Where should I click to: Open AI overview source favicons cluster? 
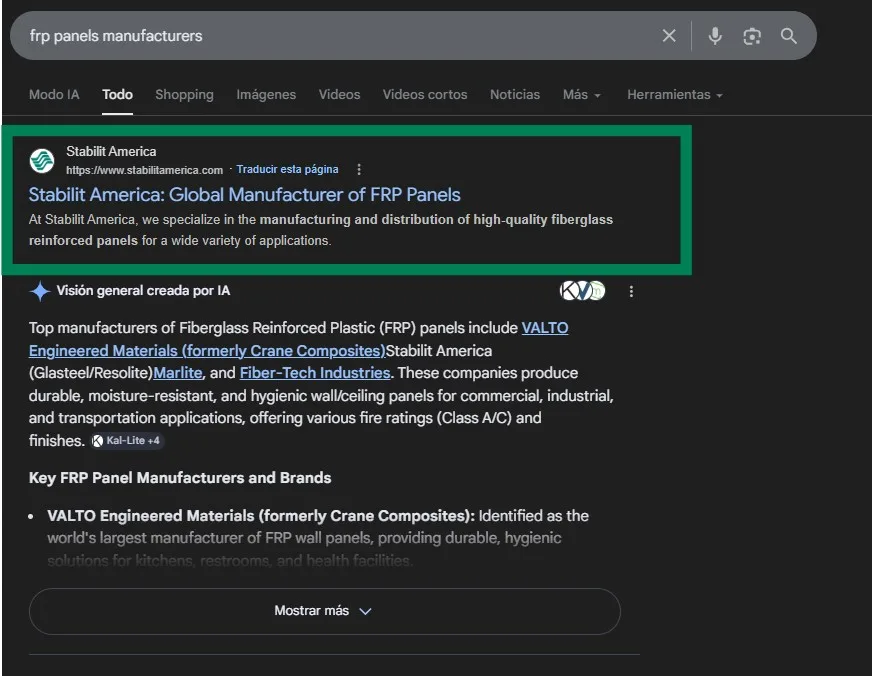tap(582, 291)
